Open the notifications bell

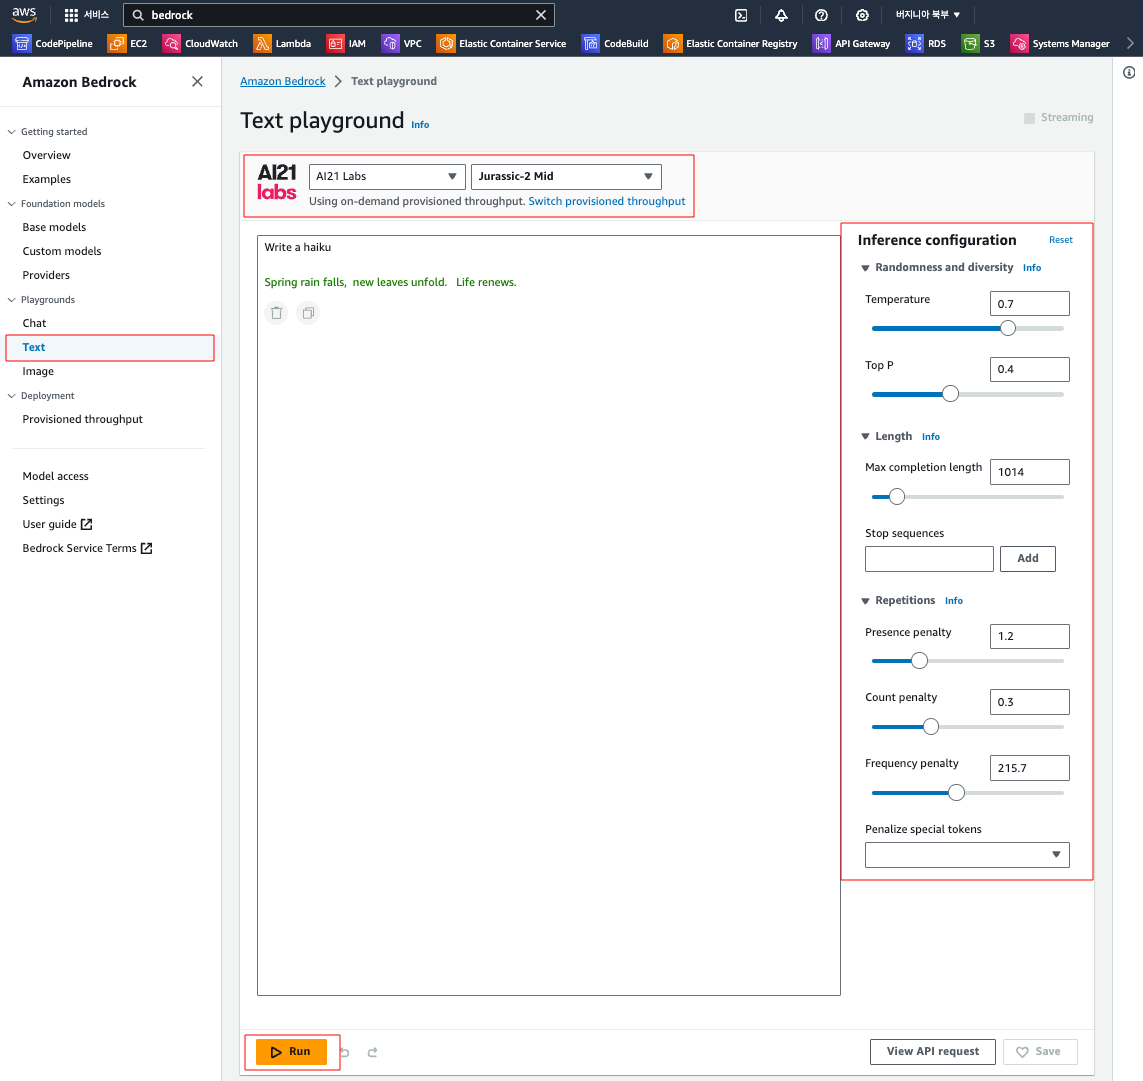point(781,15)
